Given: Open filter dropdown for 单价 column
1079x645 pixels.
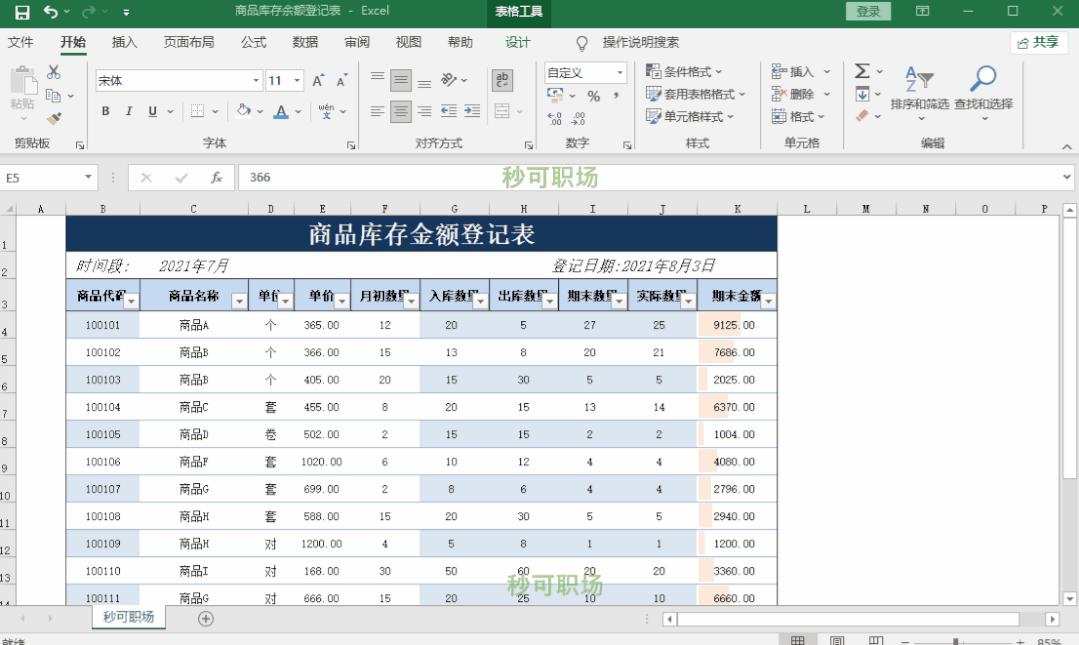Looking at the screenshot, I should [341, 301].
